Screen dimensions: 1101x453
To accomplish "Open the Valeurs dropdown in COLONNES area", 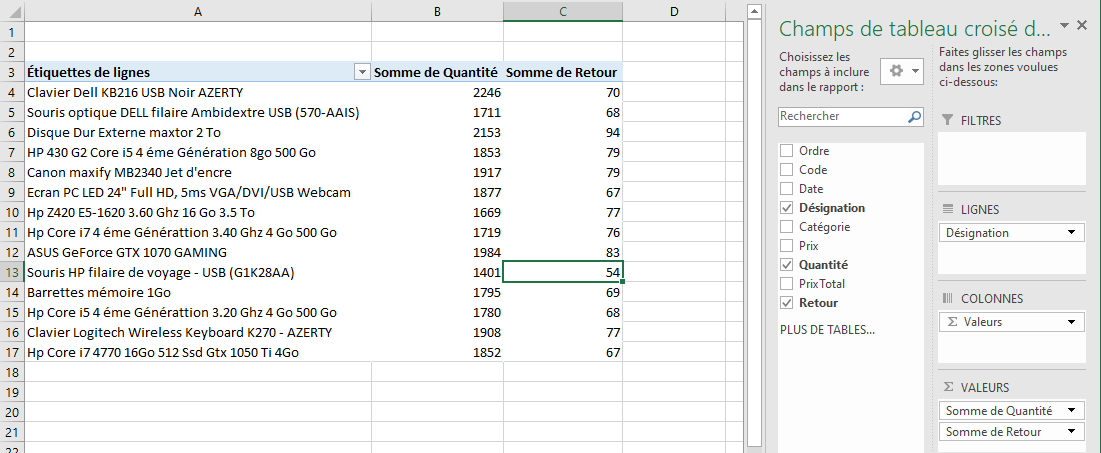I will pyautogui.click(x=1071, y=322).
